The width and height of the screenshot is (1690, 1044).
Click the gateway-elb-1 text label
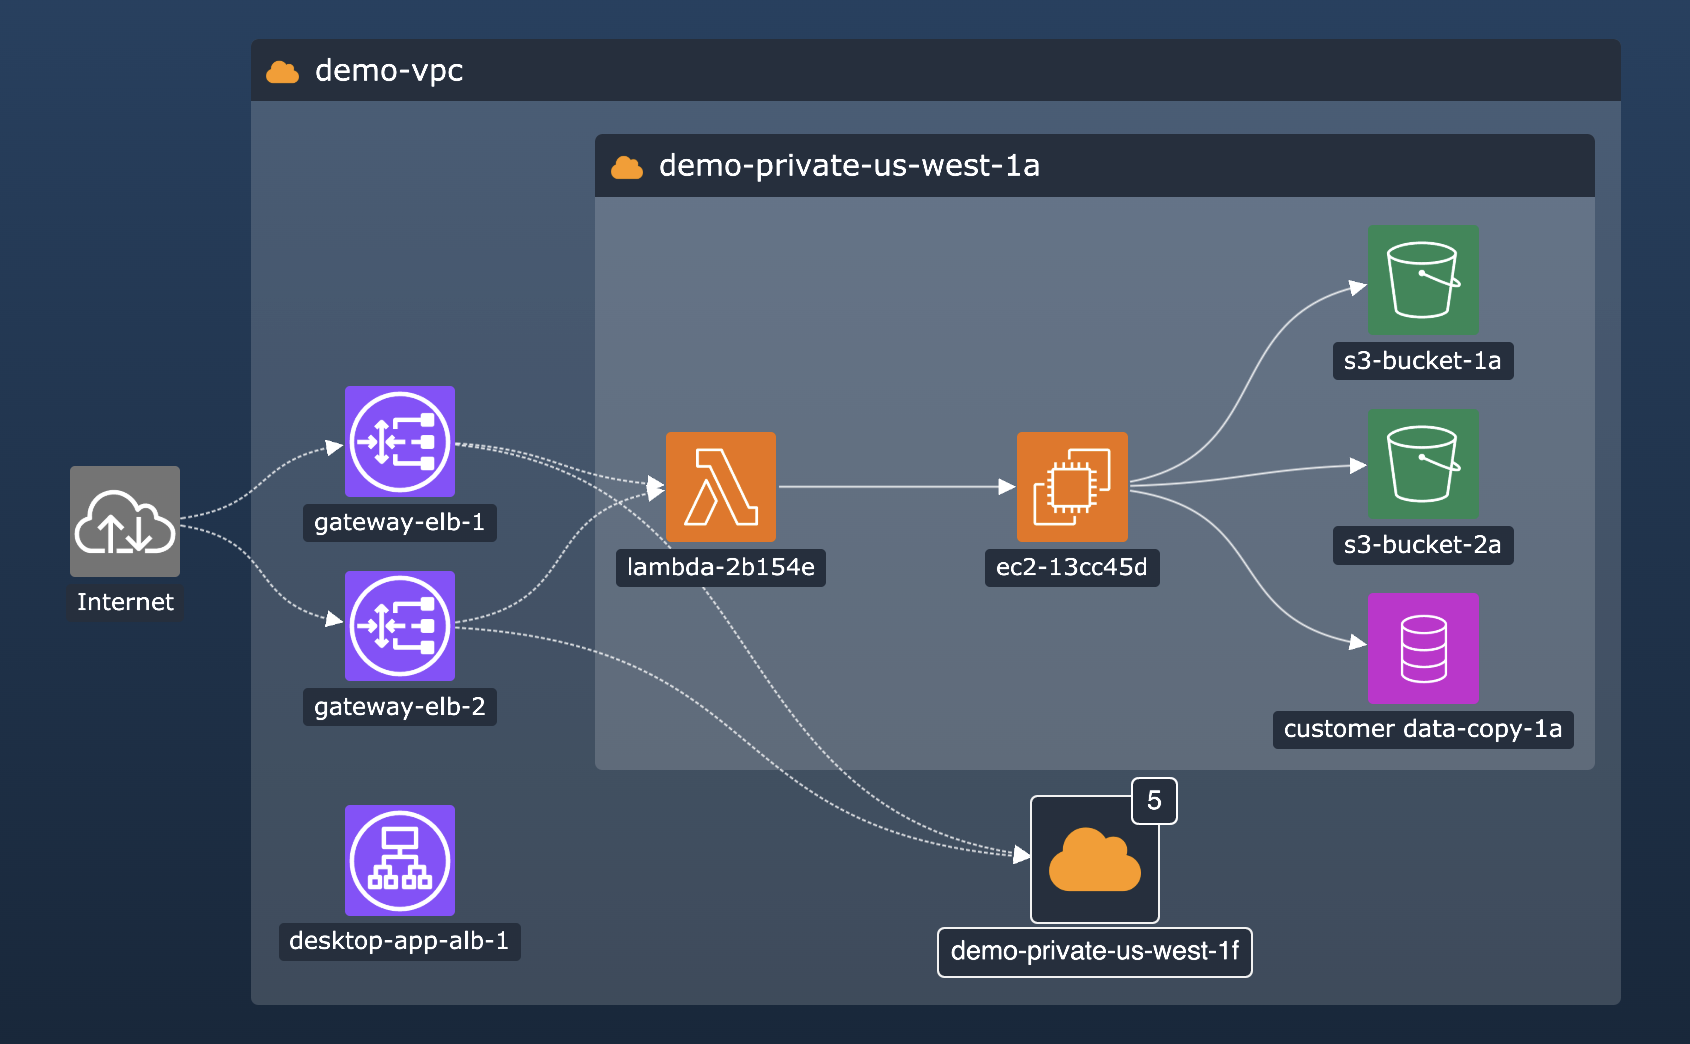(400, 522)
